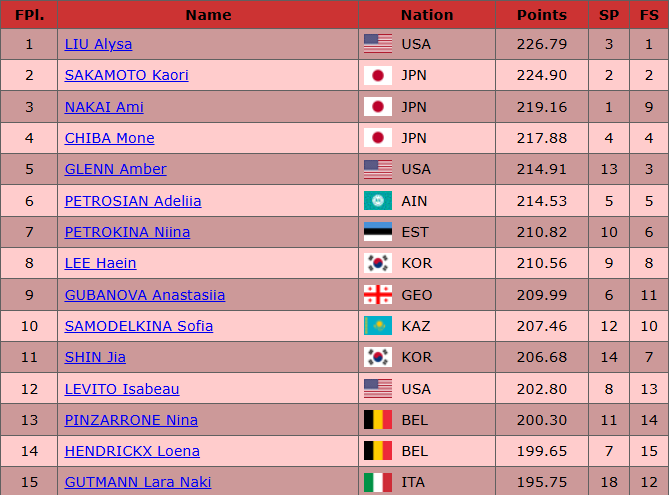This screenshot has width=669, height=495.
Task: Click the AIN flag beside PETROSIAN Adeliia
Action: click(378, 201)
